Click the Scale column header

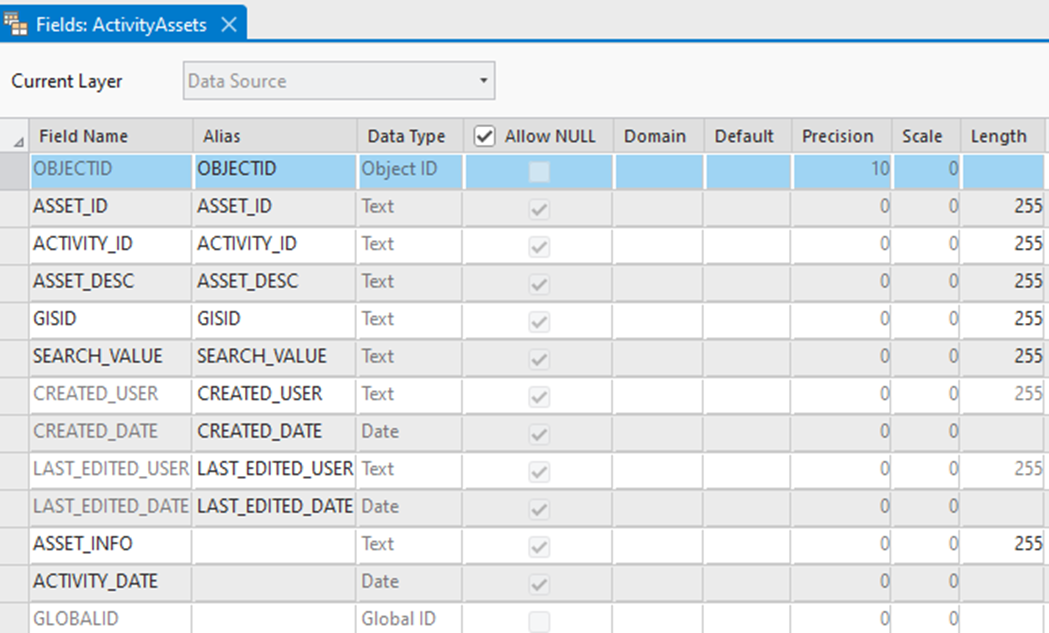(x=926, y=137)
